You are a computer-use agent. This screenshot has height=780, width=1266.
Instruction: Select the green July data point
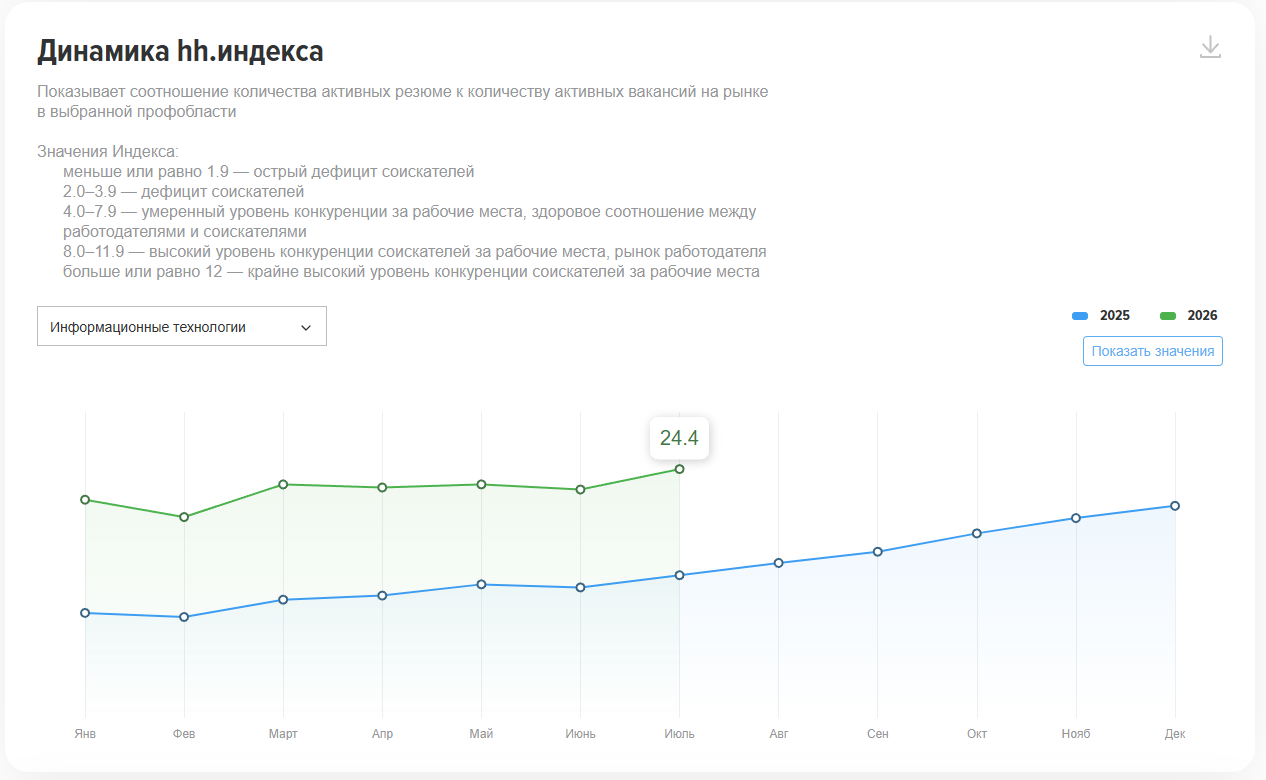[679, 468]
